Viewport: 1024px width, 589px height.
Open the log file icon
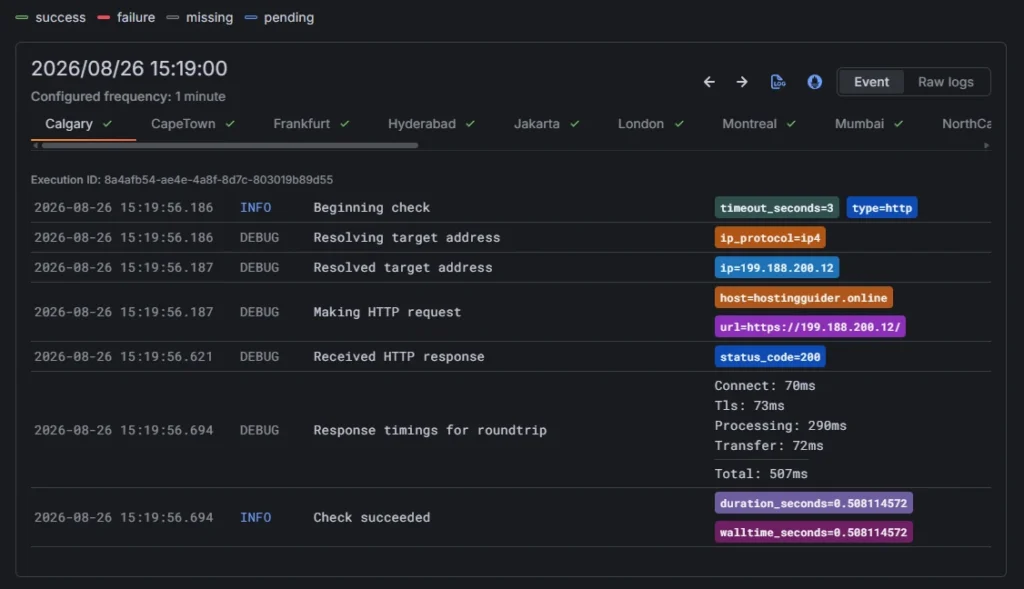[778, 82]
